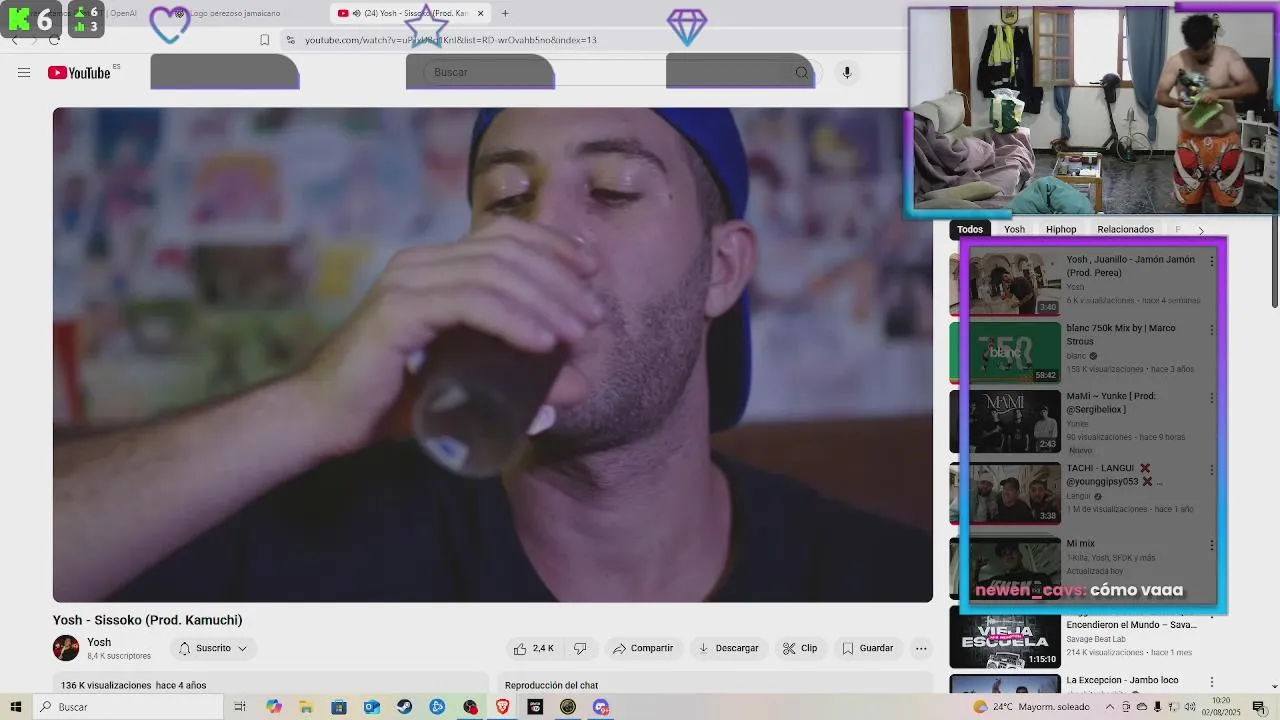This screenshot has width=1280, height=720.
Task: Click the Guardar button
Action: tap(867, 648)
